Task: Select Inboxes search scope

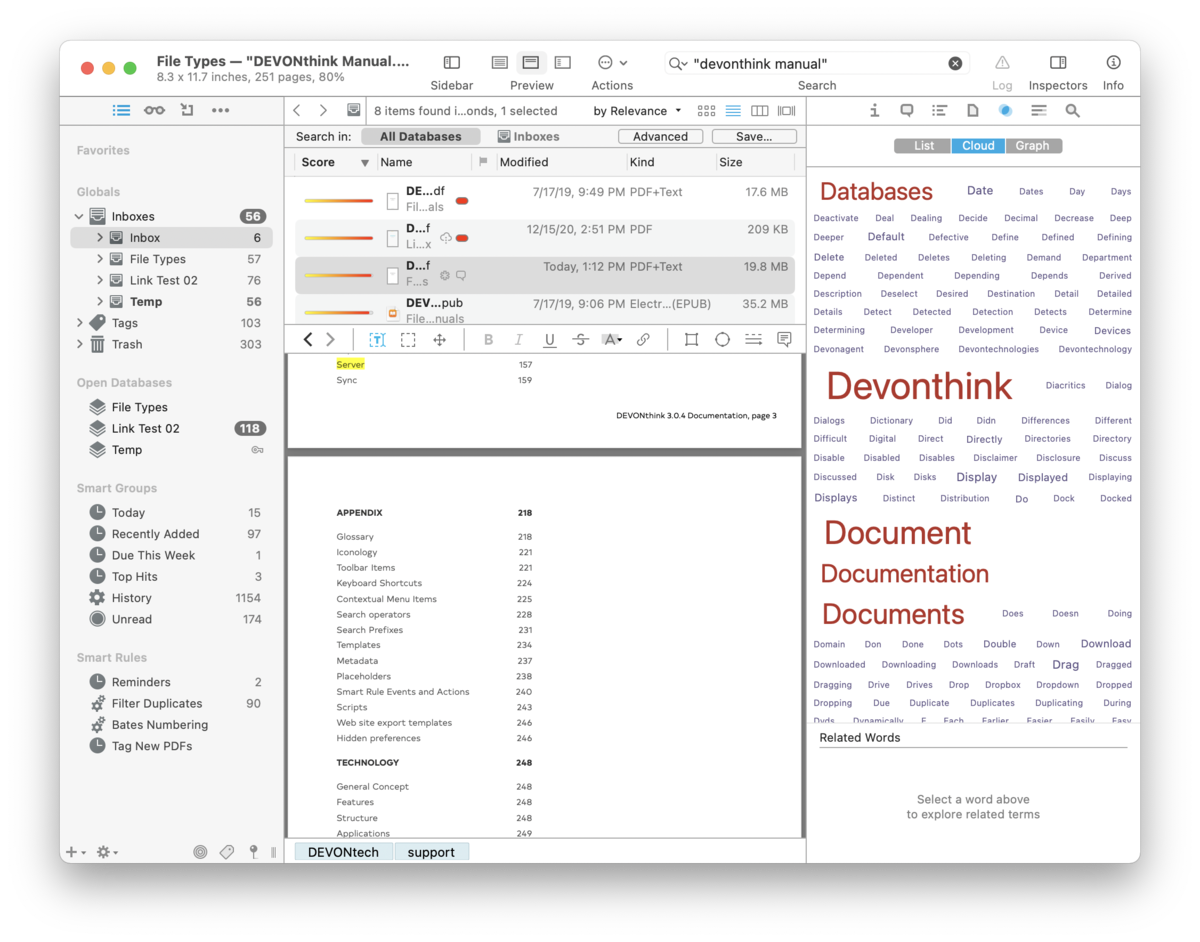Action: pyautogui.click(x=529, y=136)
